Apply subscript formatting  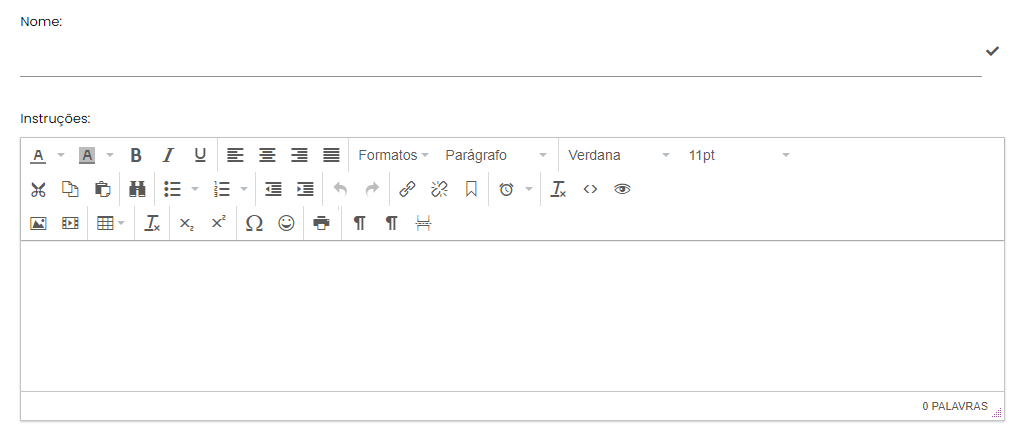[187, 223]
